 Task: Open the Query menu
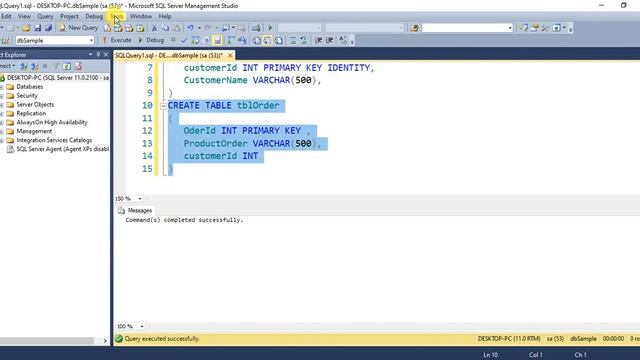pos(45,16)
